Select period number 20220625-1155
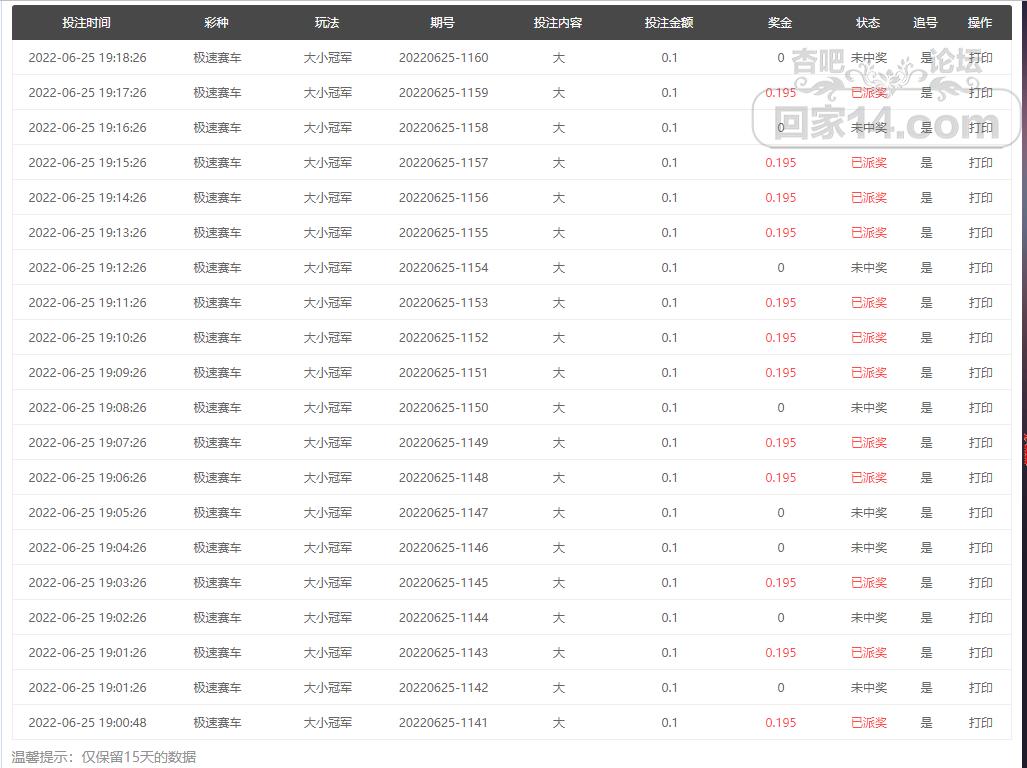The image size is (1027, 768). click(x=443, y=232)
